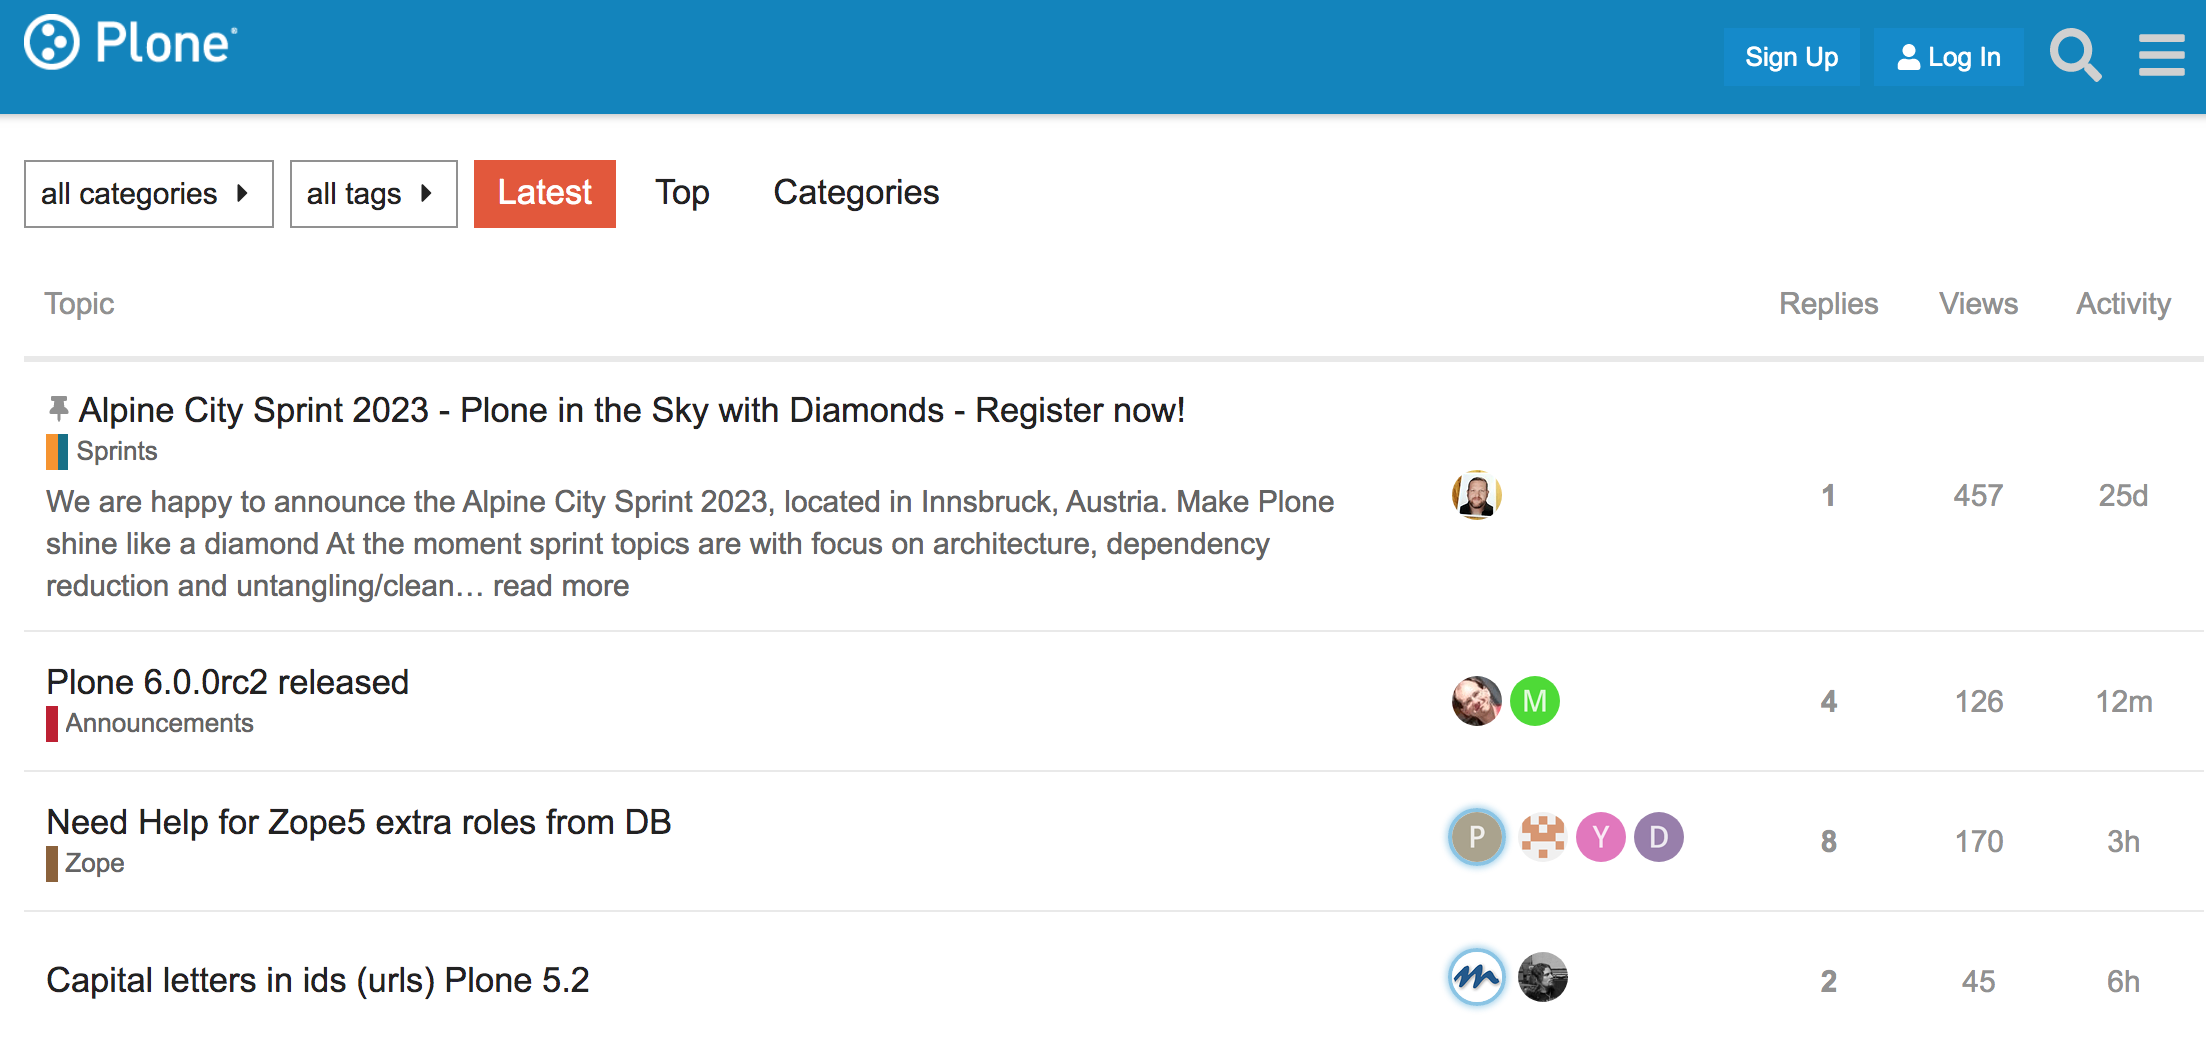
Task: Sort by Views column header
Action: [1978, 304]
